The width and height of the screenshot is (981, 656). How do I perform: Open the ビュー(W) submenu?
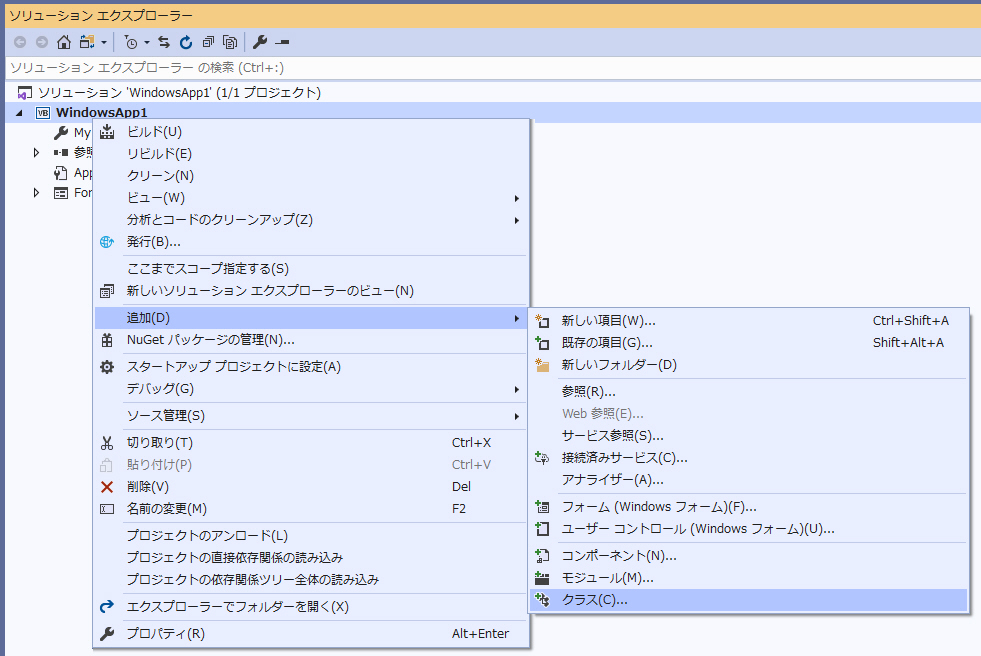pos(312,198)
